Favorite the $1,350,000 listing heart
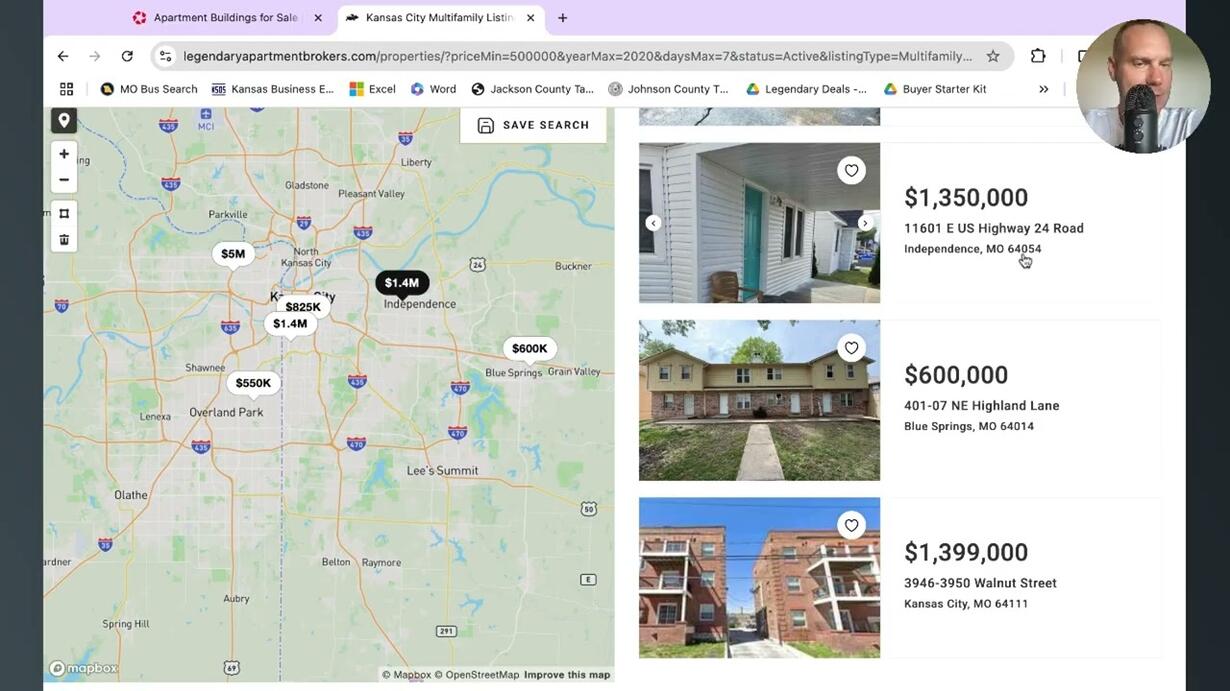1230x691 pixels. coord(851,171)
